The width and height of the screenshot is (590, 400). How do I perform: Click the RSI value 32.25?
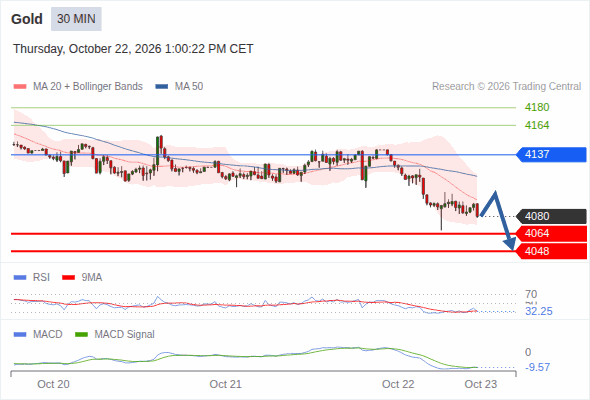[539, 312]
